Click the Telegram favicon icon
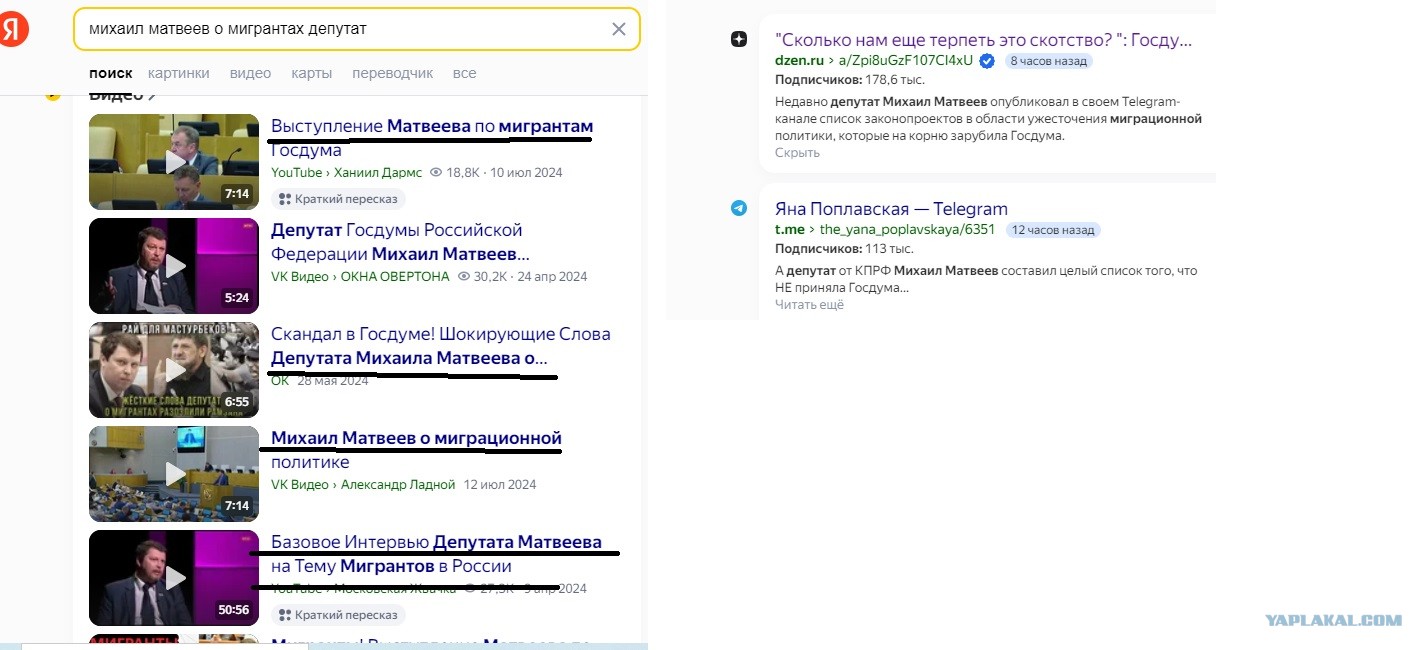This screenshot has height=650, width=1428. (x=739, y=208)
